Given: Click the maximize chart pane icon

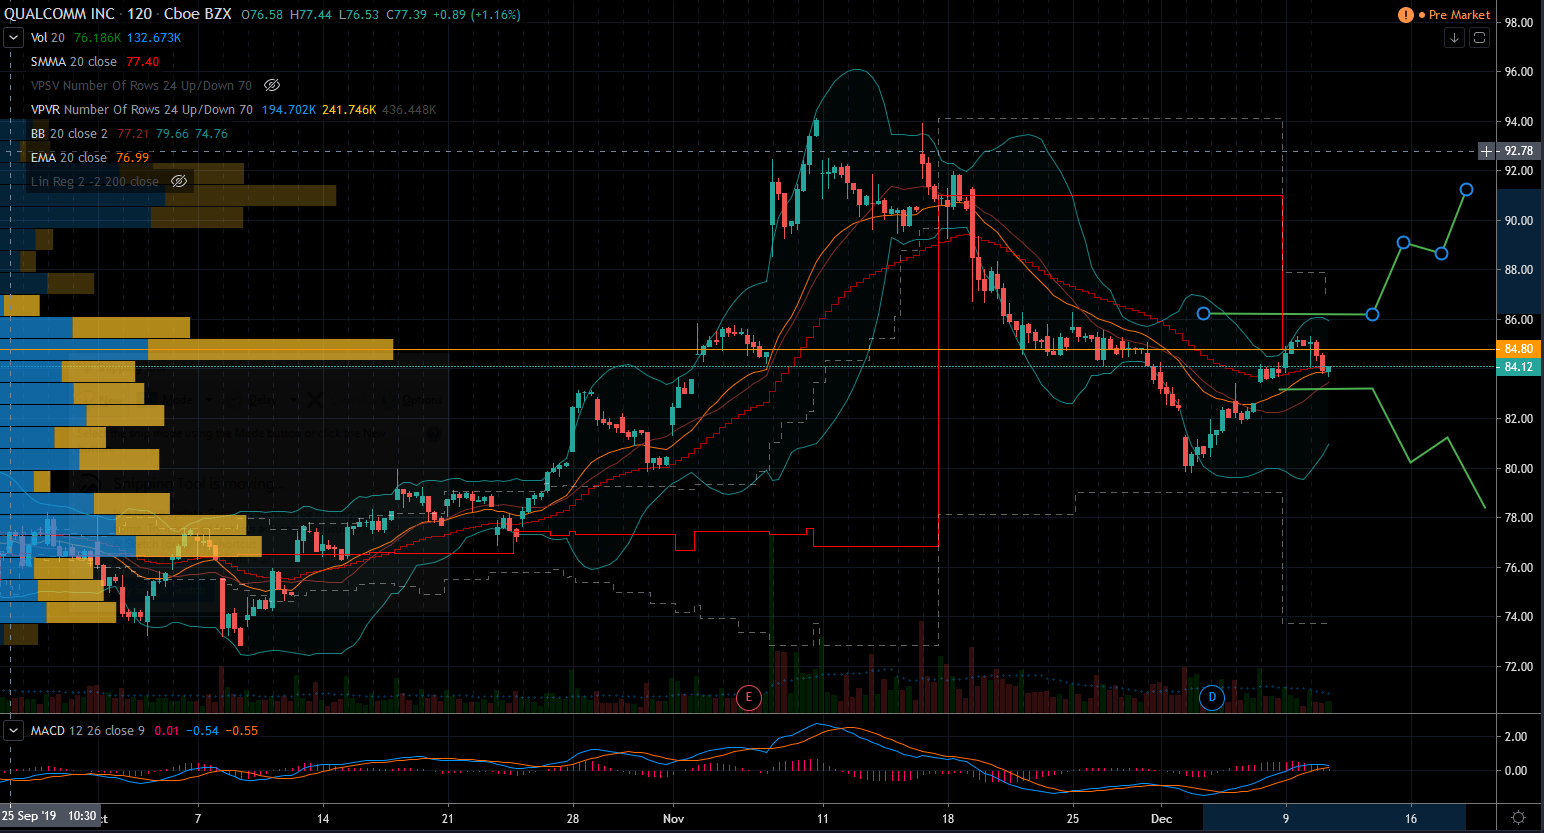Looking at the screenshot, I should (1479, 38).
